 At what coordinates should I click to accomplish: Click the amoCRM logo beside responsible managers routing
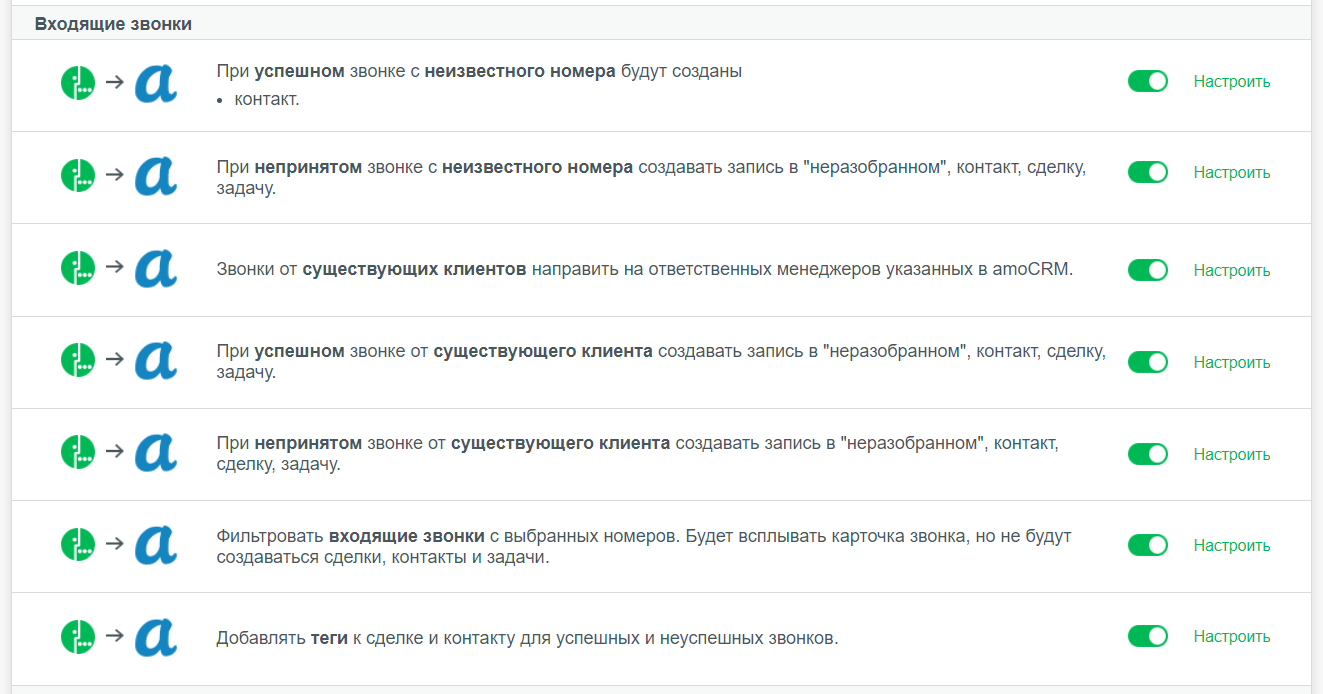(155, 269)
